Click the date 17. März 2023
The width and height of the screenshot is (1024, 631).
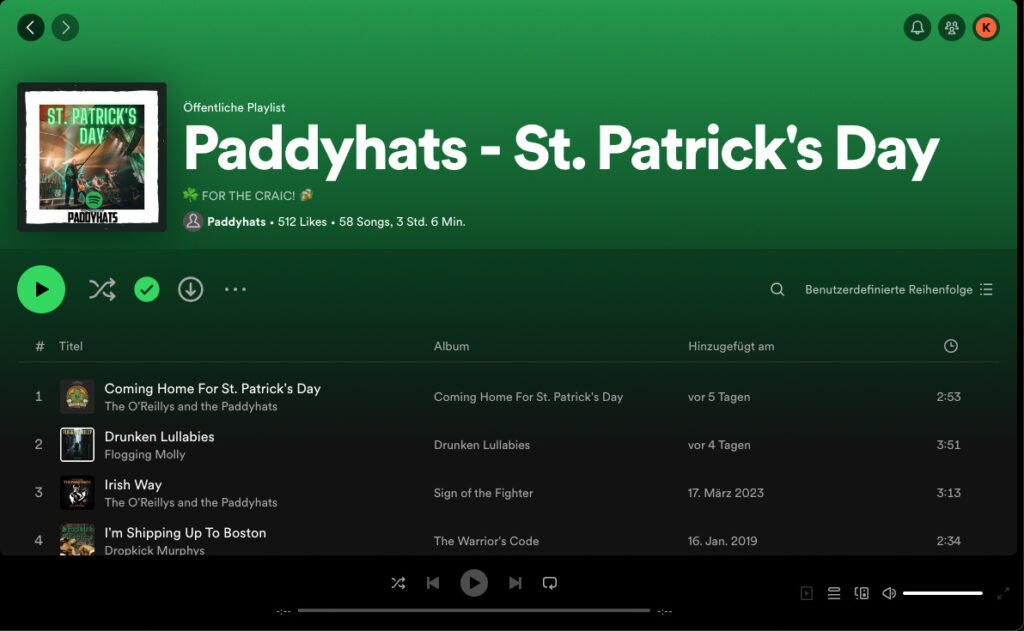tap(726, 493)
